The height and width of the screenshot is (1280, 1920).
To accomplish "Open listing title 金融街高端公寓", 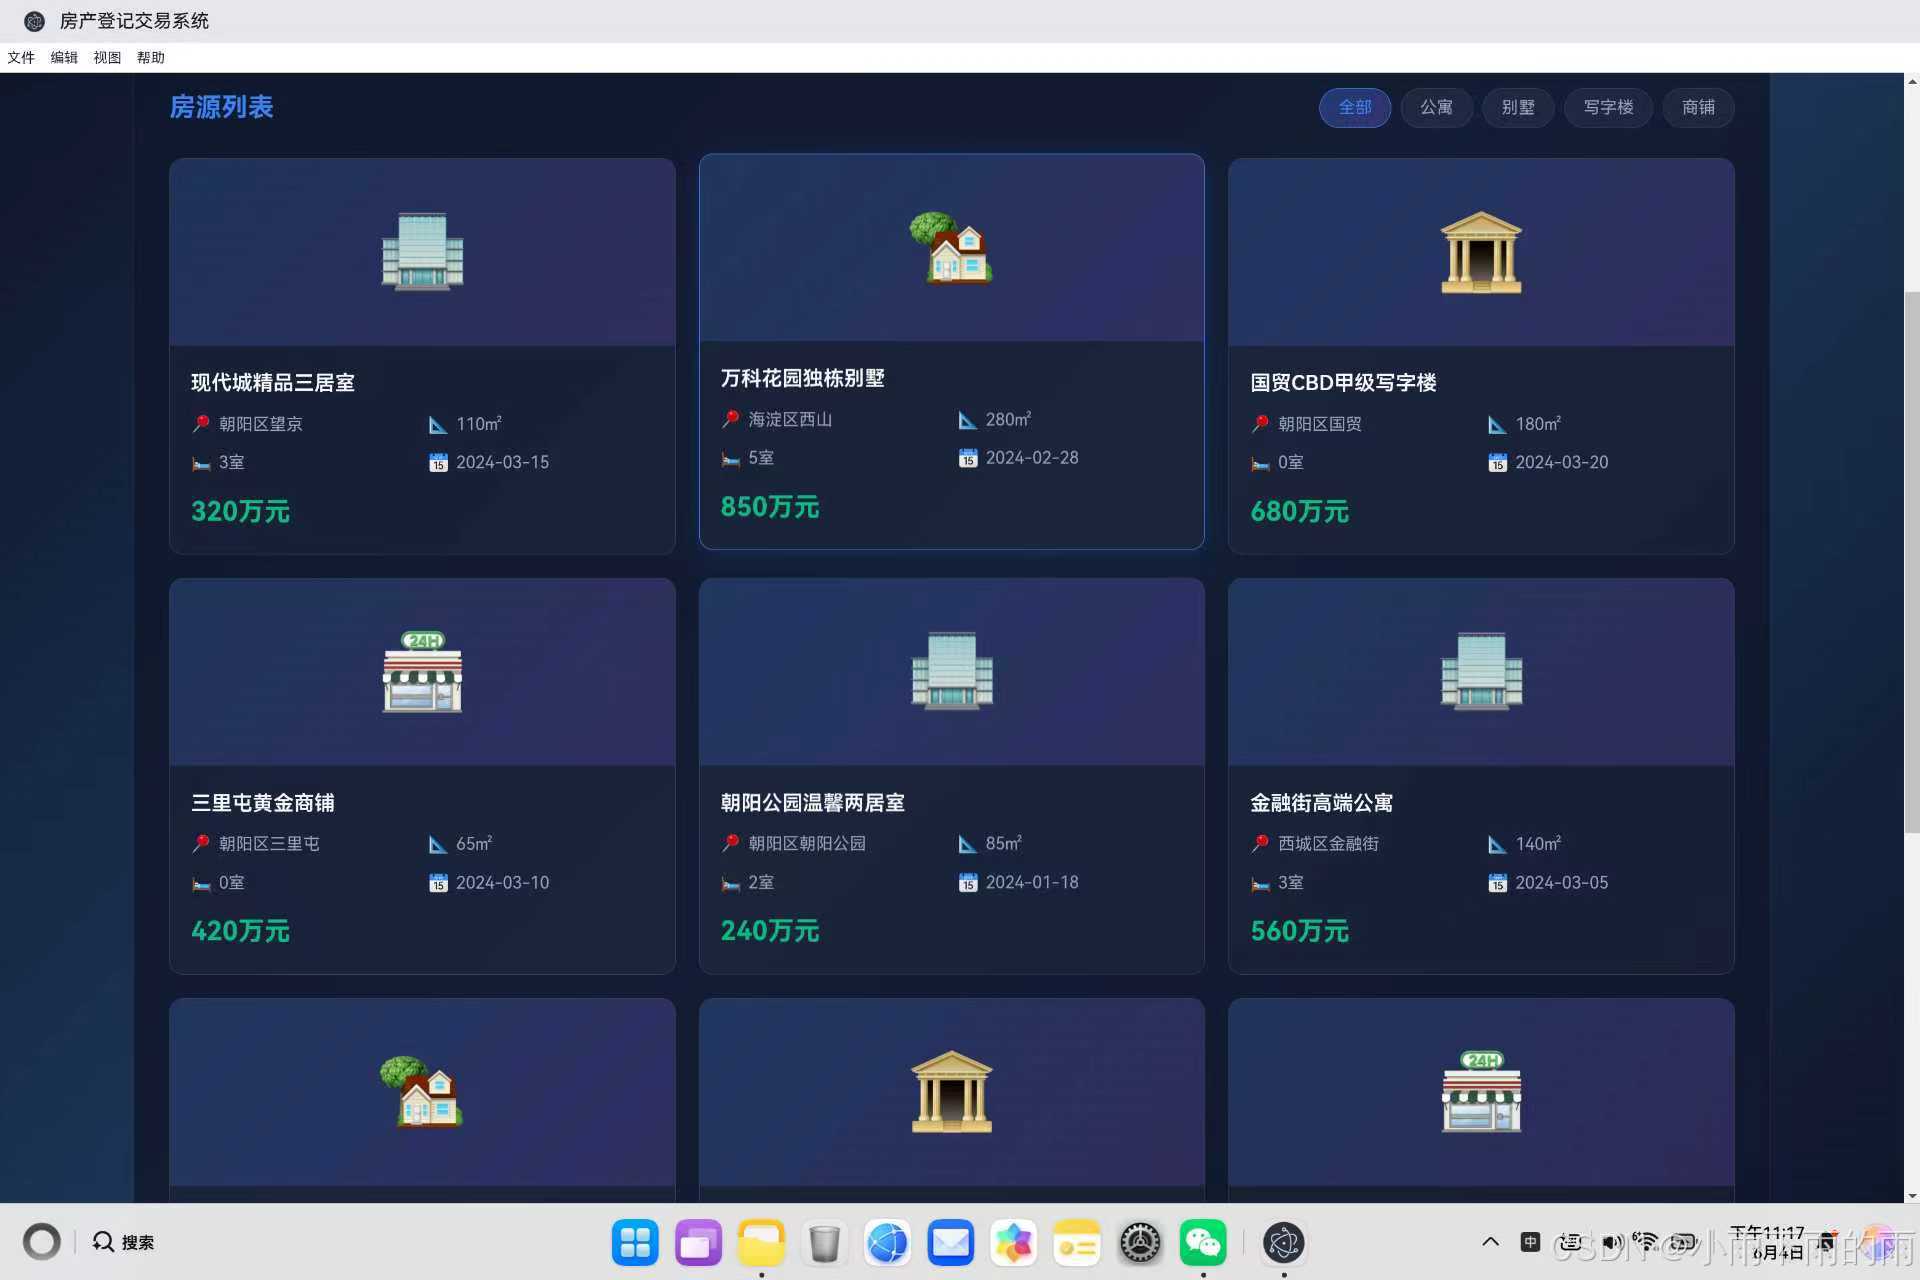I will coord(1321,802).
